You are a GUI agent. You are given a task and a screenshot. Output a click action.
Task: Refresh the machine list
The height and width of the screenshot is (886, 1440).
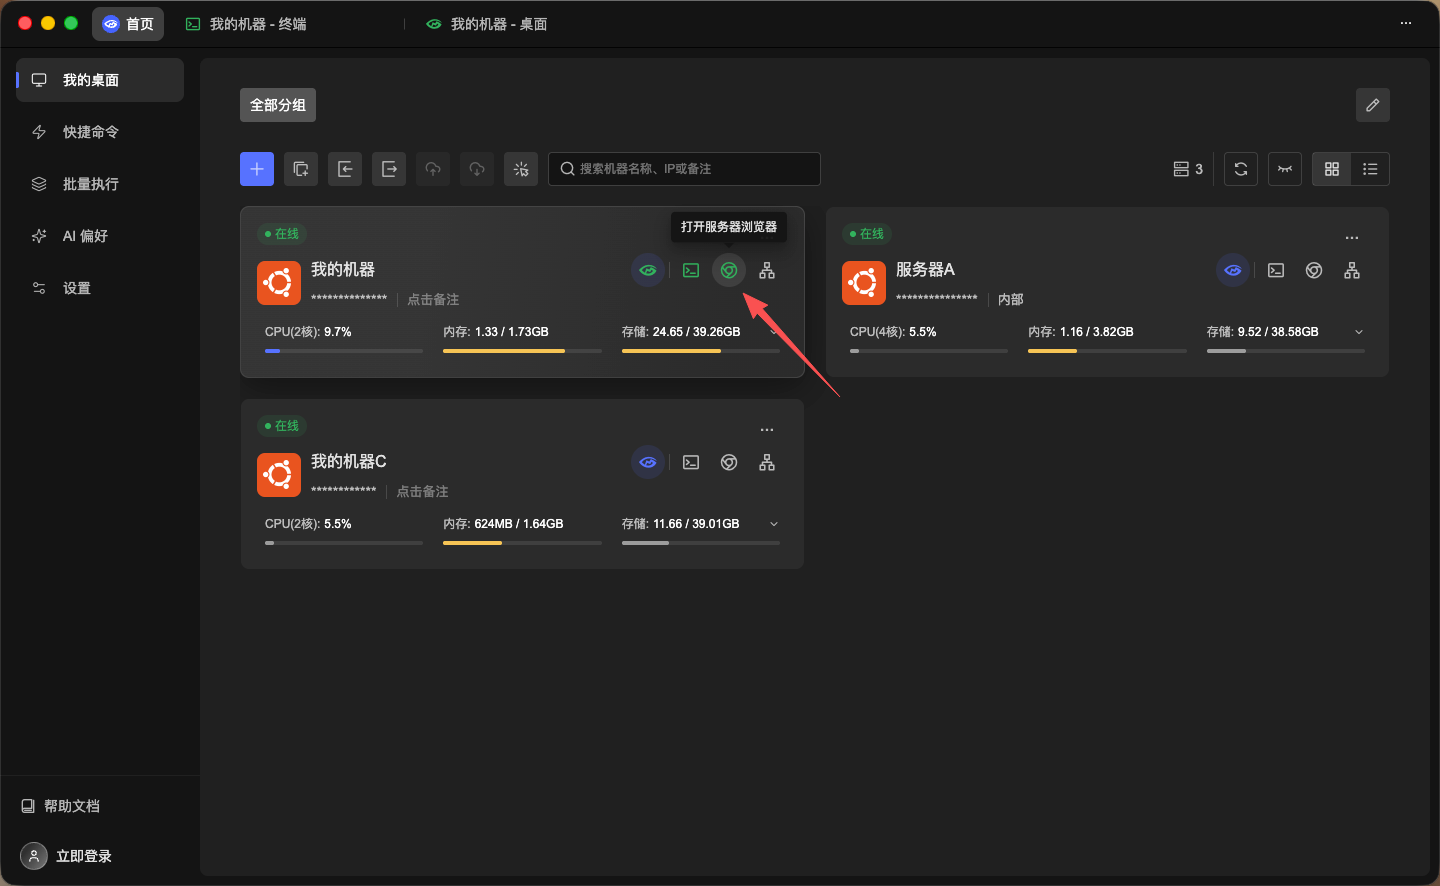(x=1241, y=169)
